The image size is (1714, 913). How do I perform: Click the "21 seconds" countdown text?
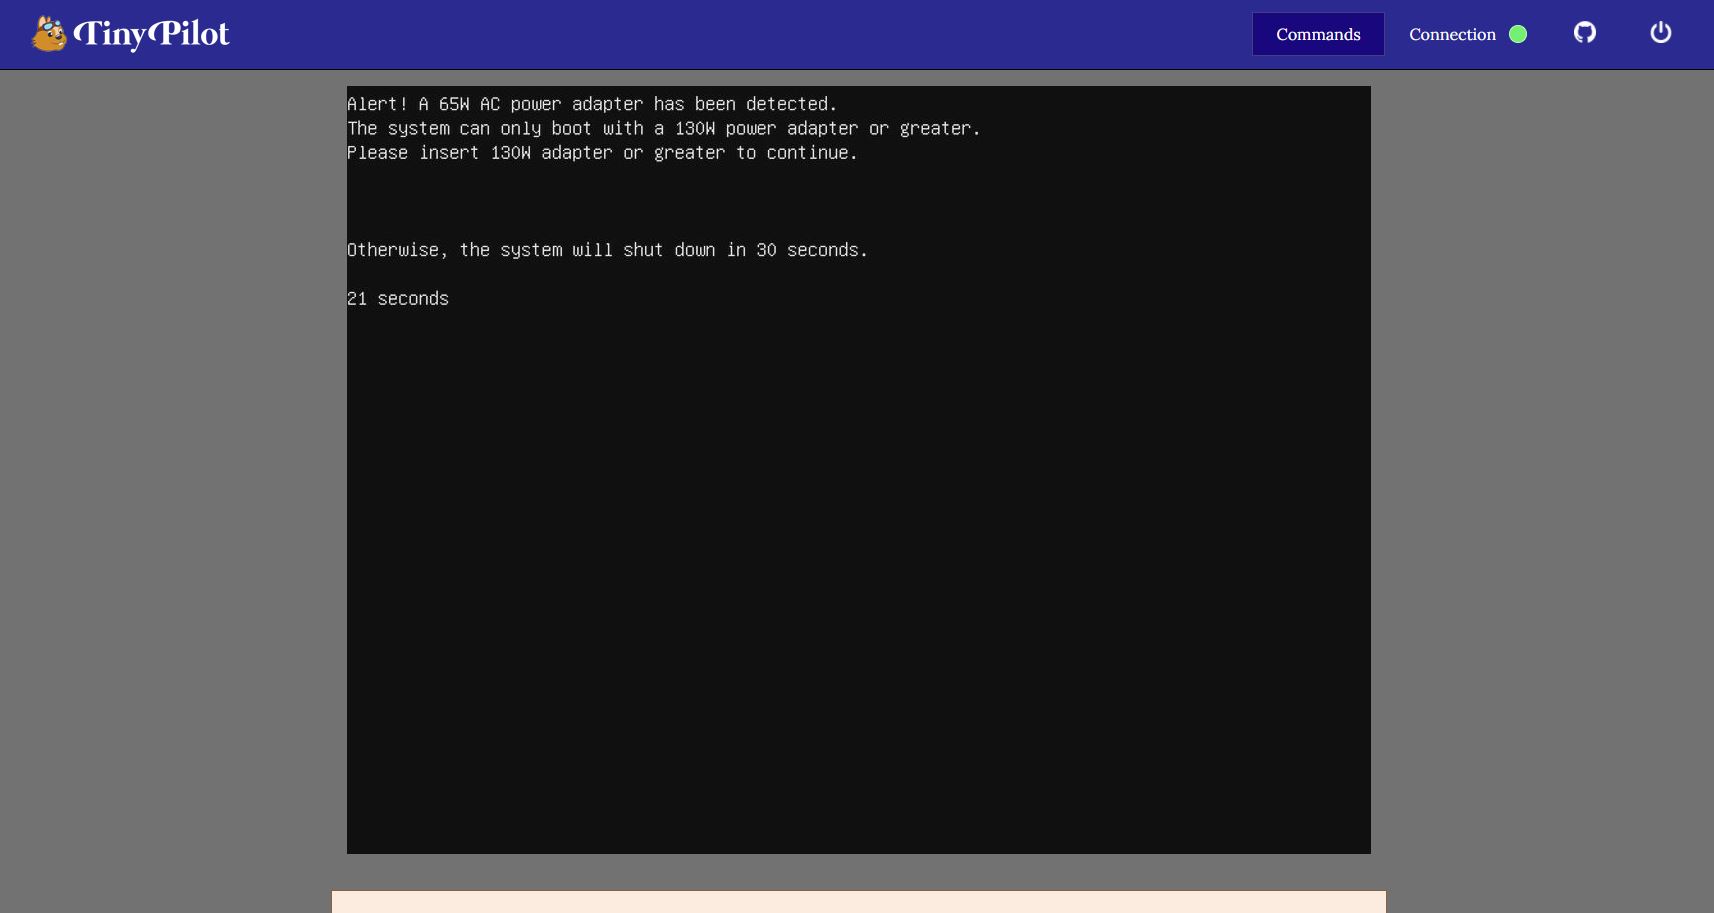click(x=398, y=298)
